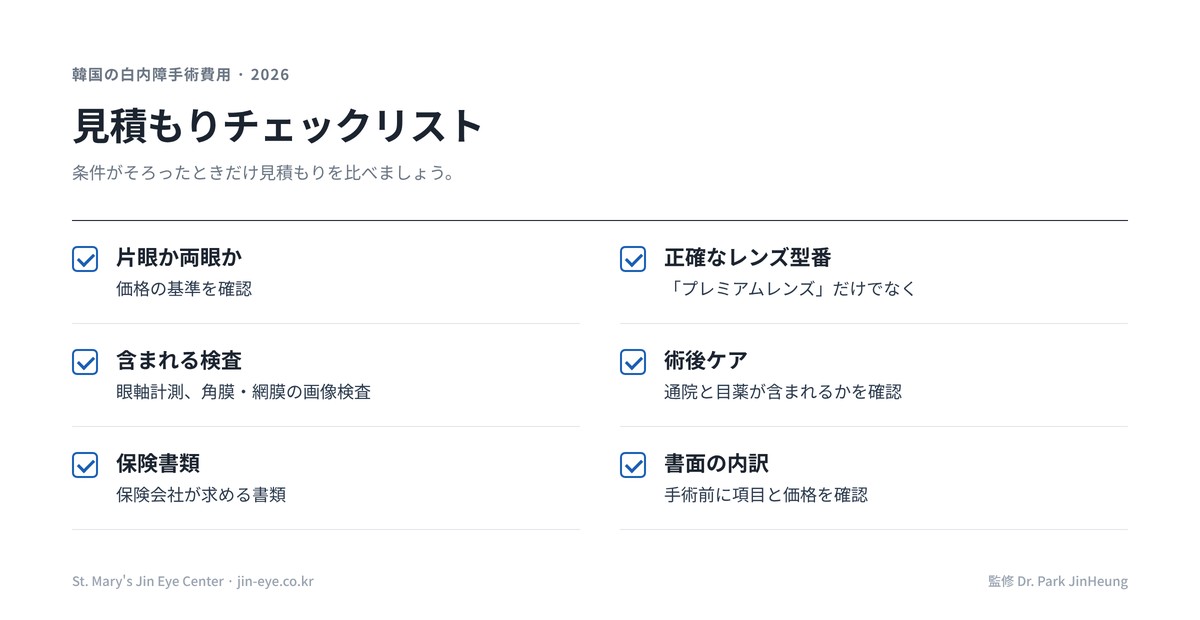Click the 見積もりチェックリスト main heading
The image size is (1200, 620).
click(278, 127)
